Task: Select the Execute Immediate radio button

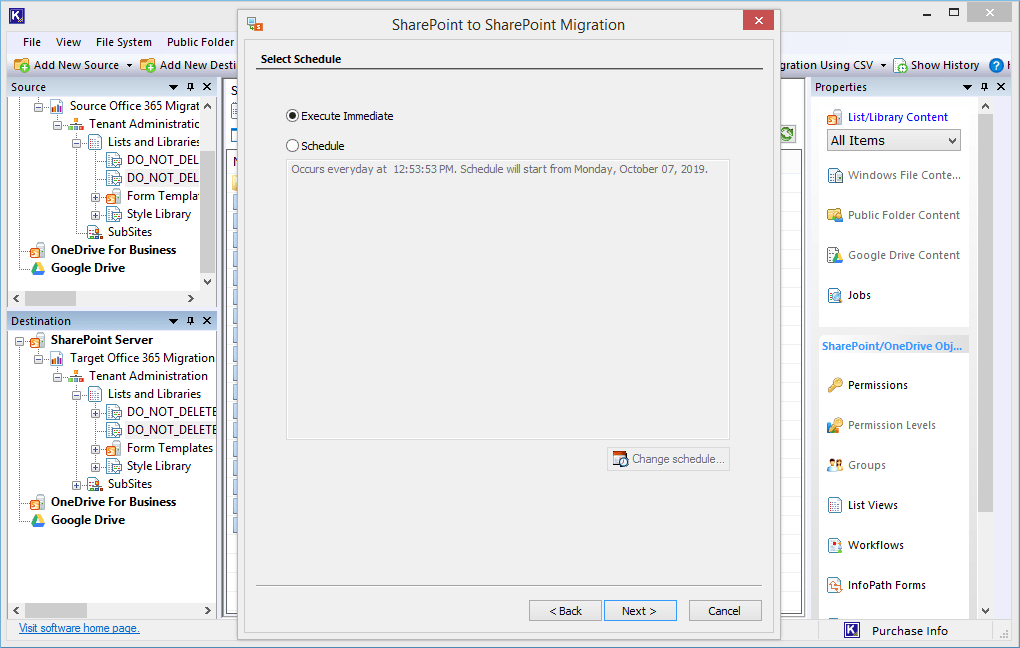Action: (x=293, y=116)
